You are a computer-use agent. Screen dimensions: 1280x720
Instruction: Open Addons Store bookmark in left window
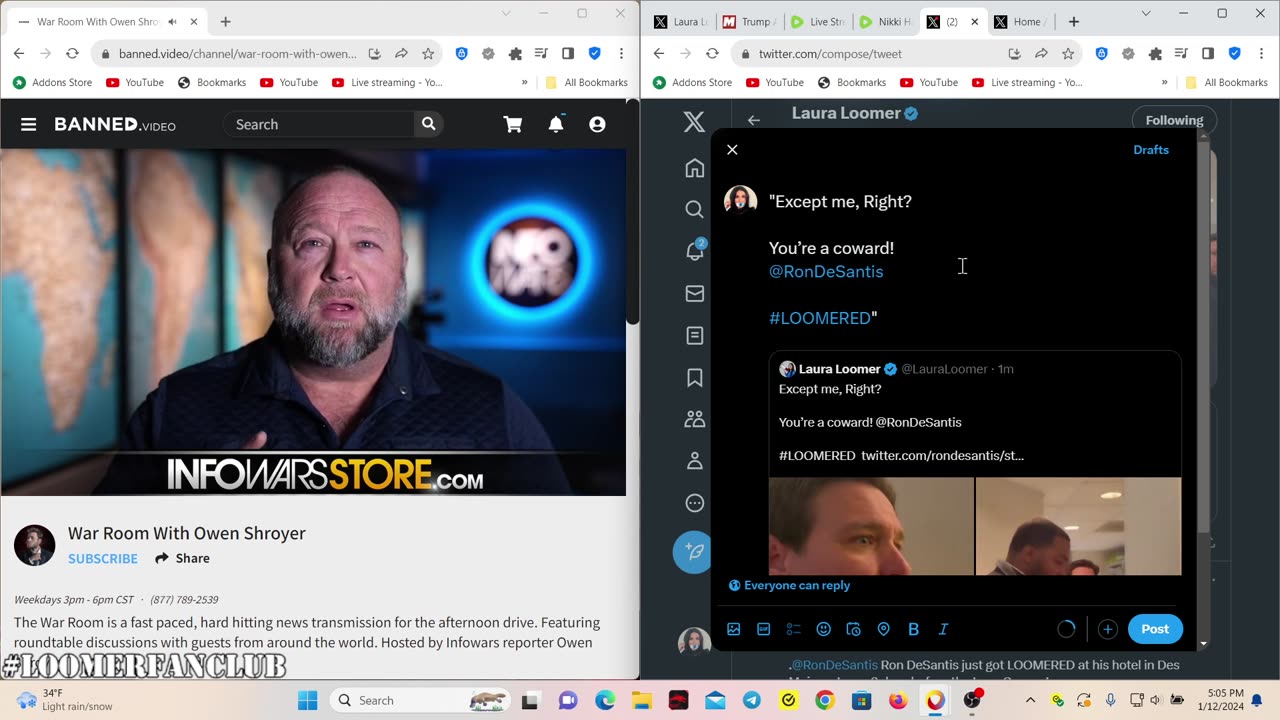pyautogui.click(x=52, y=82)
